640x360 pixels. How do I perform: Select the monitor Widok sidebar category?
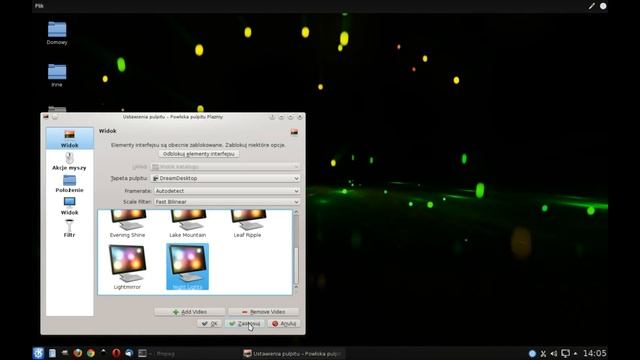69,206
